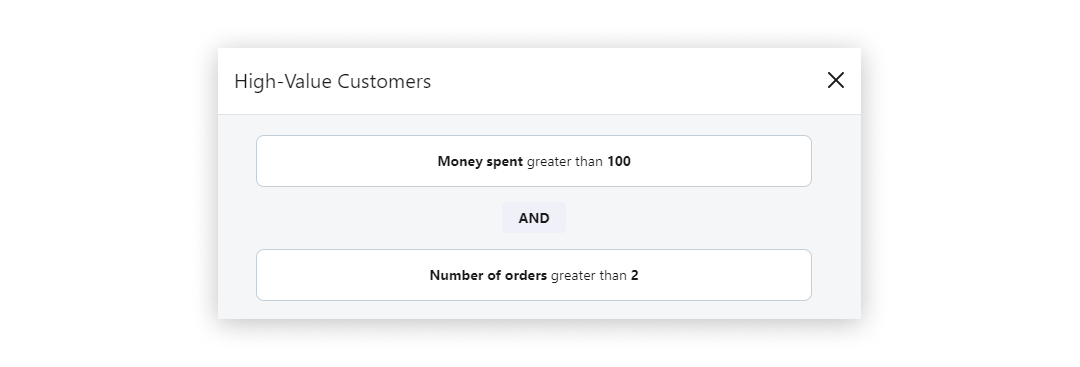
Task: Click the value 100 in the first condition
Action: tap(619, 162)
